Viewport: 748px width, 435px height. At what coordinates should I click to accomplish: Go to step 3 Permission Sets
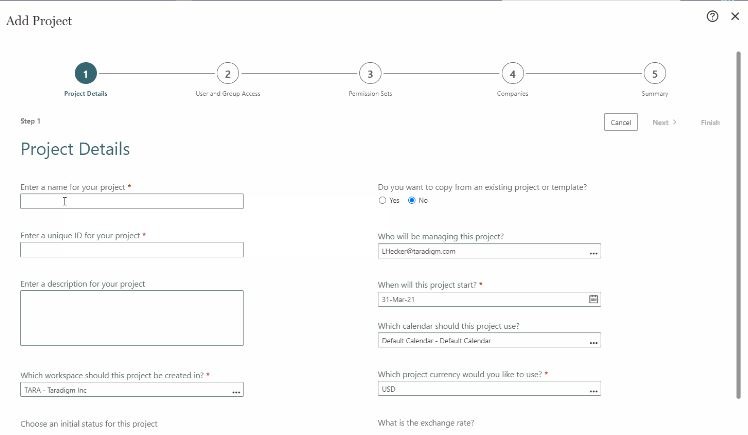(370, 74)
